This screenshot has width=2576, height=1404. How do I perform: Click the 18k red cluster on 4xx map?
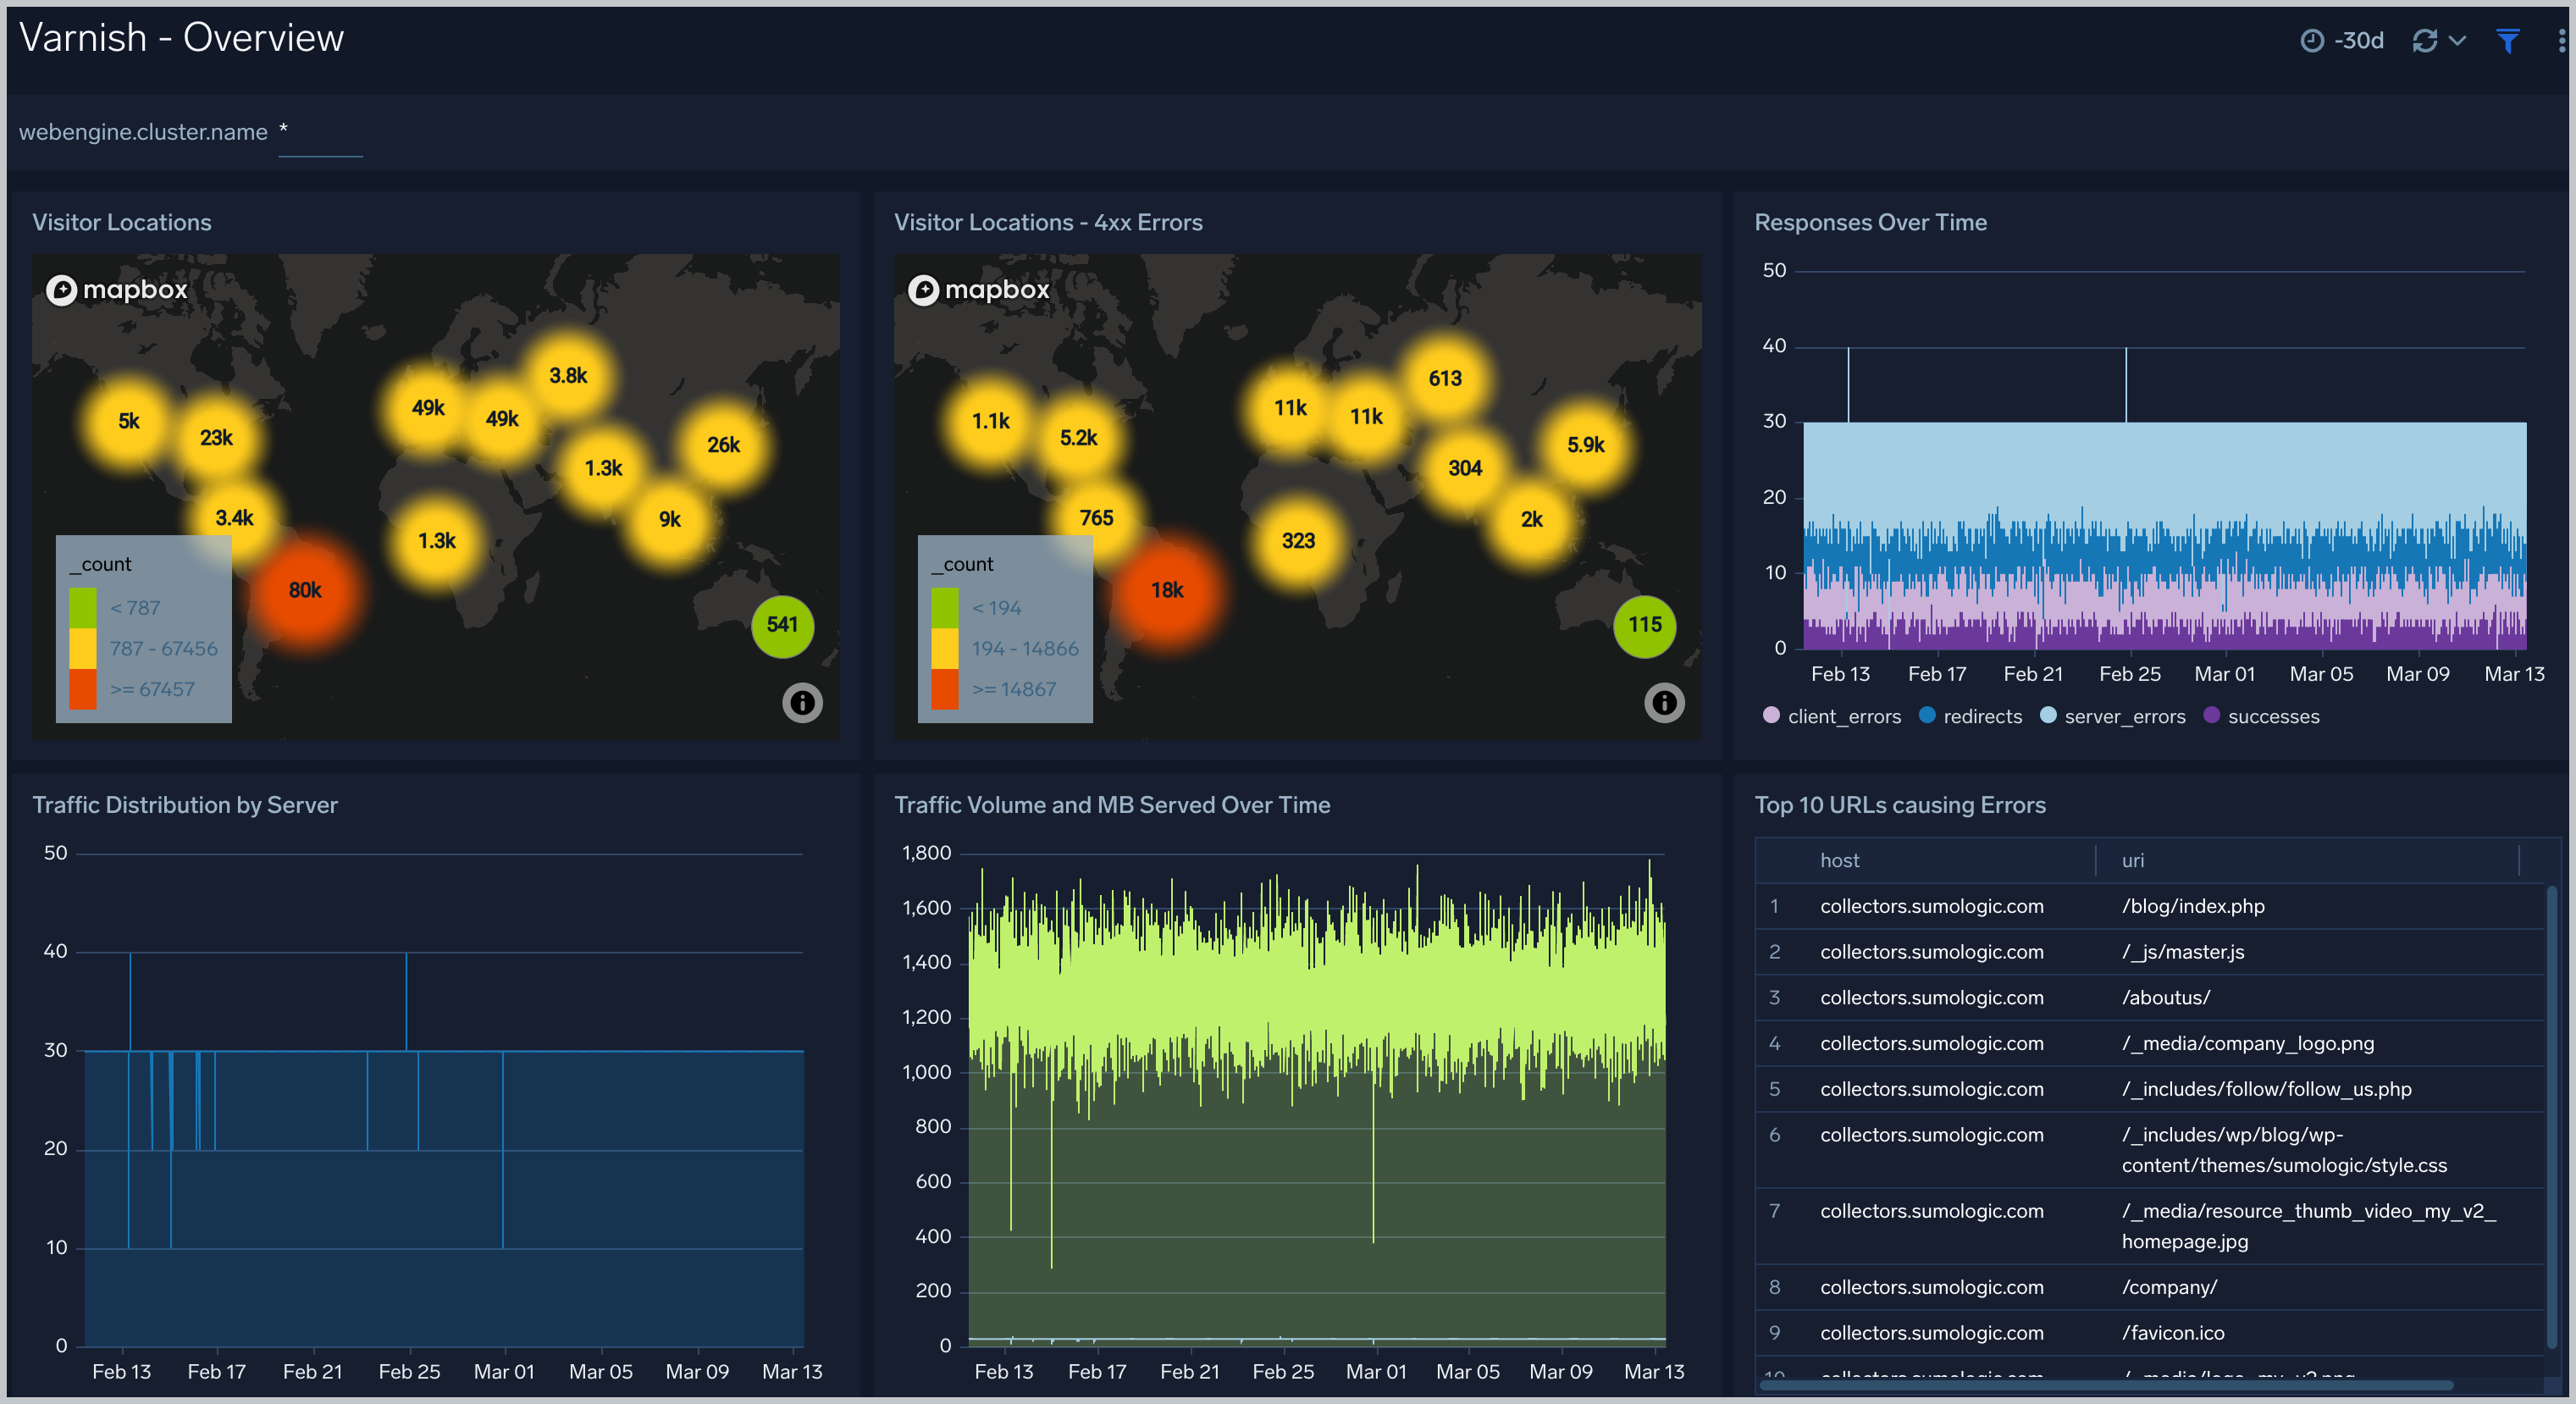[x=1167, y=591]
